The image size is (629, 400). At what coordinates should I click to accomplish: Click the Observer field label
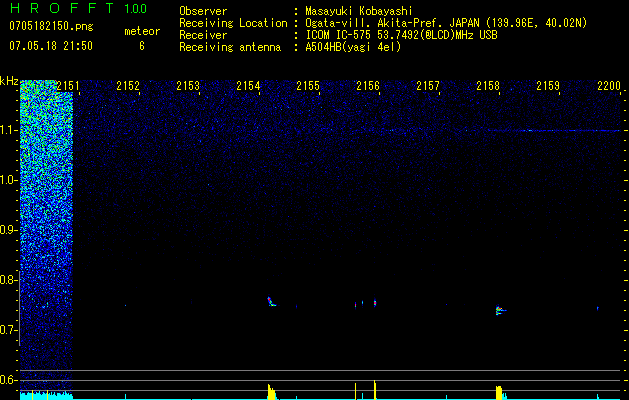[x=203, y=11]
